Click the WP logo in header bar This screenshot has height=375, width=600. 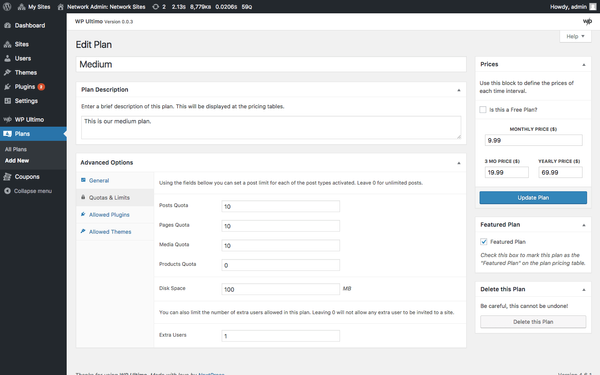pos(587,21)
